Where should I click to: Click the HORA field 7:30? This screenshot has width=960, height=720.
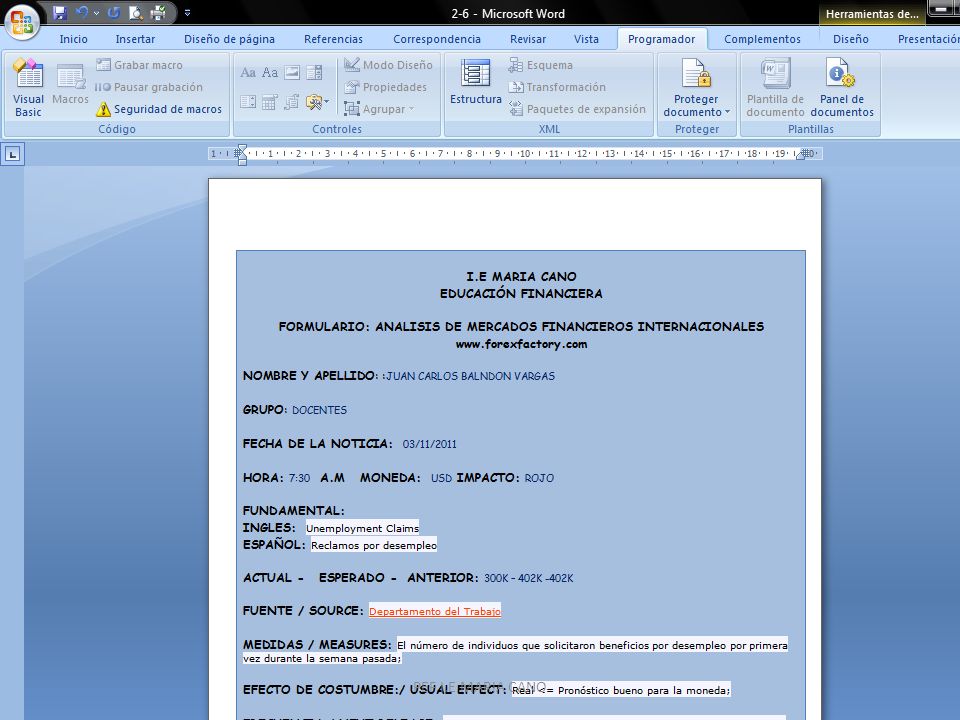pos(299,478)
